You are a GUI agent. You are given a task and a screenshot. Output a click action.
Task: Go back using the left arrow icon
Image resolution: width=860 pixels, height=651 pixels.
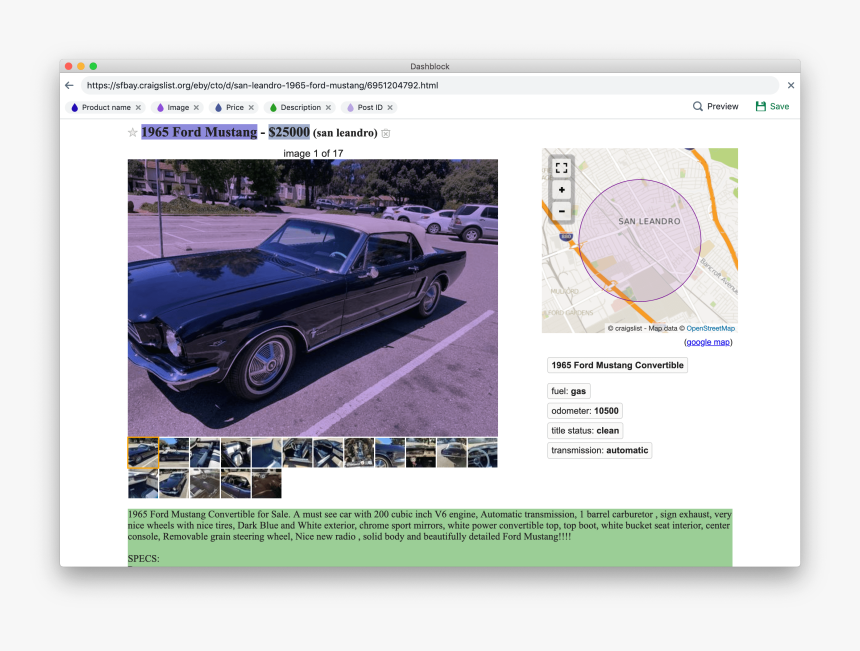pos(69,86)
